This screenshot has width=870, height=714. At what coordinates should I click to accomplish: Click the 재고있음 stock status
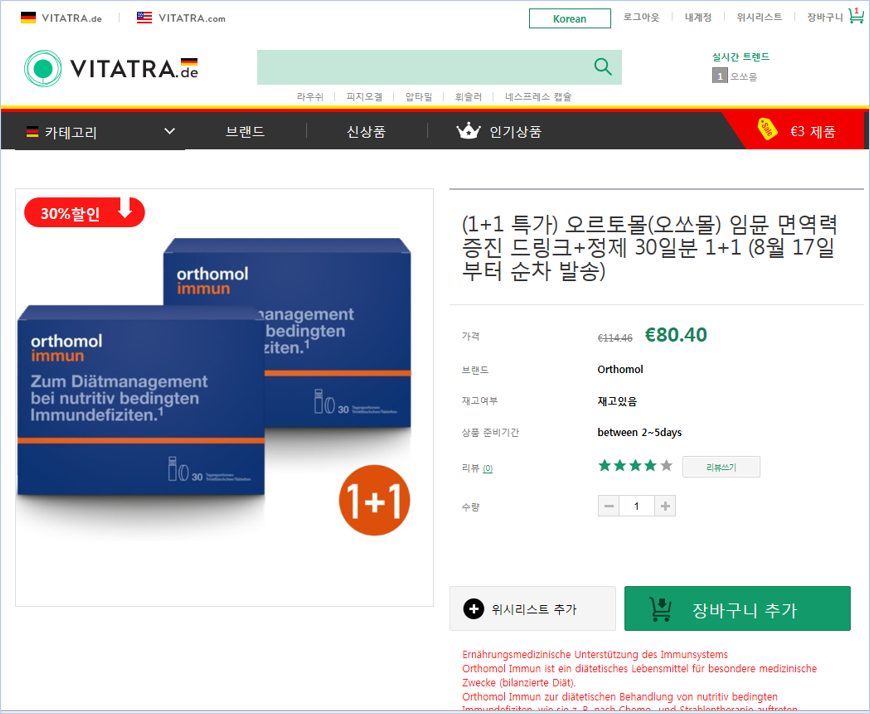tap(617, 401)
